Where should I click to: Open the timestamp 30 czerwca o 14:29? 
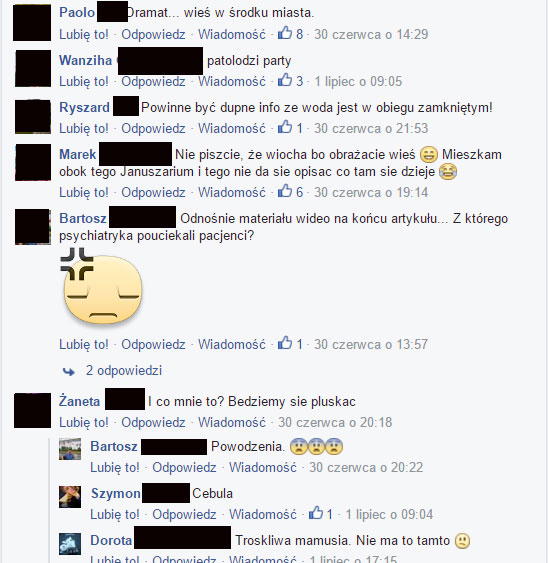pyautogui.click(x=371, y=34)
